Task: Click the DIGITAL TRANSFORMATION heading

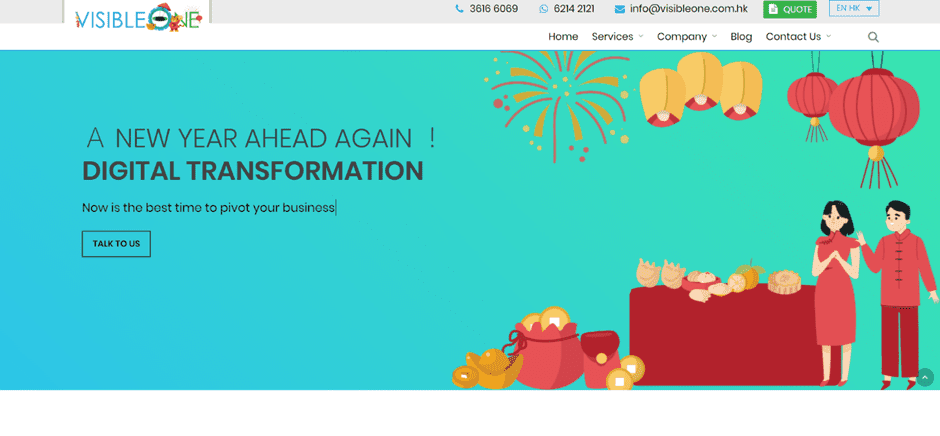Action: point(252,172)
